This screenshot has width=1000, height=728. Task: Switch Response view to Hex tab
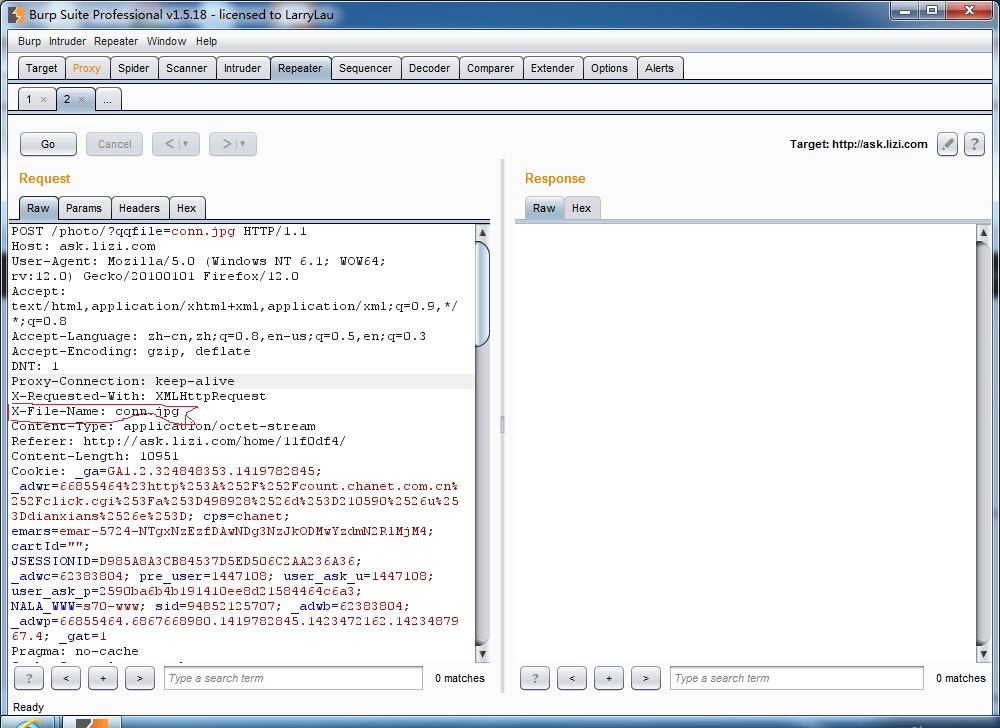(x=581, y=208)
